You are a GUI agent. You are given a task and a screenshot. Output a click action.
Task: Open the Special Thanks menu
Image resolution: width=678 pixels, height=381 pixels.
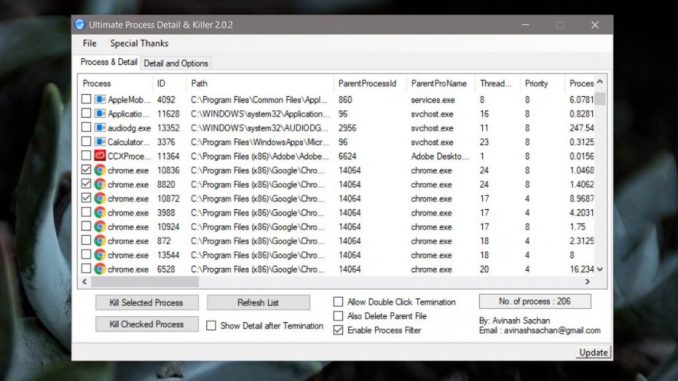pos(139,43)
